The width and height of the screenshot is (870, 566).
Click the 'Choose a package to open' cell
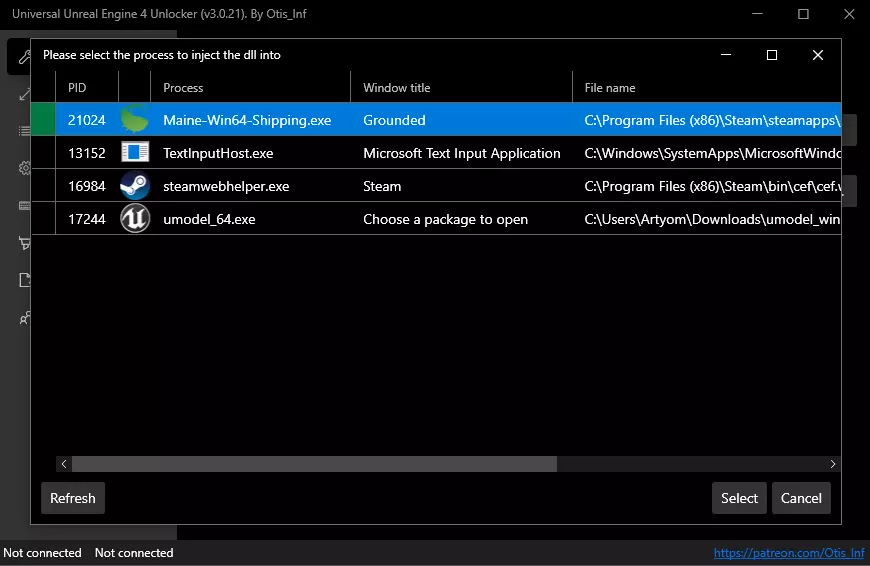coord(445,219)
